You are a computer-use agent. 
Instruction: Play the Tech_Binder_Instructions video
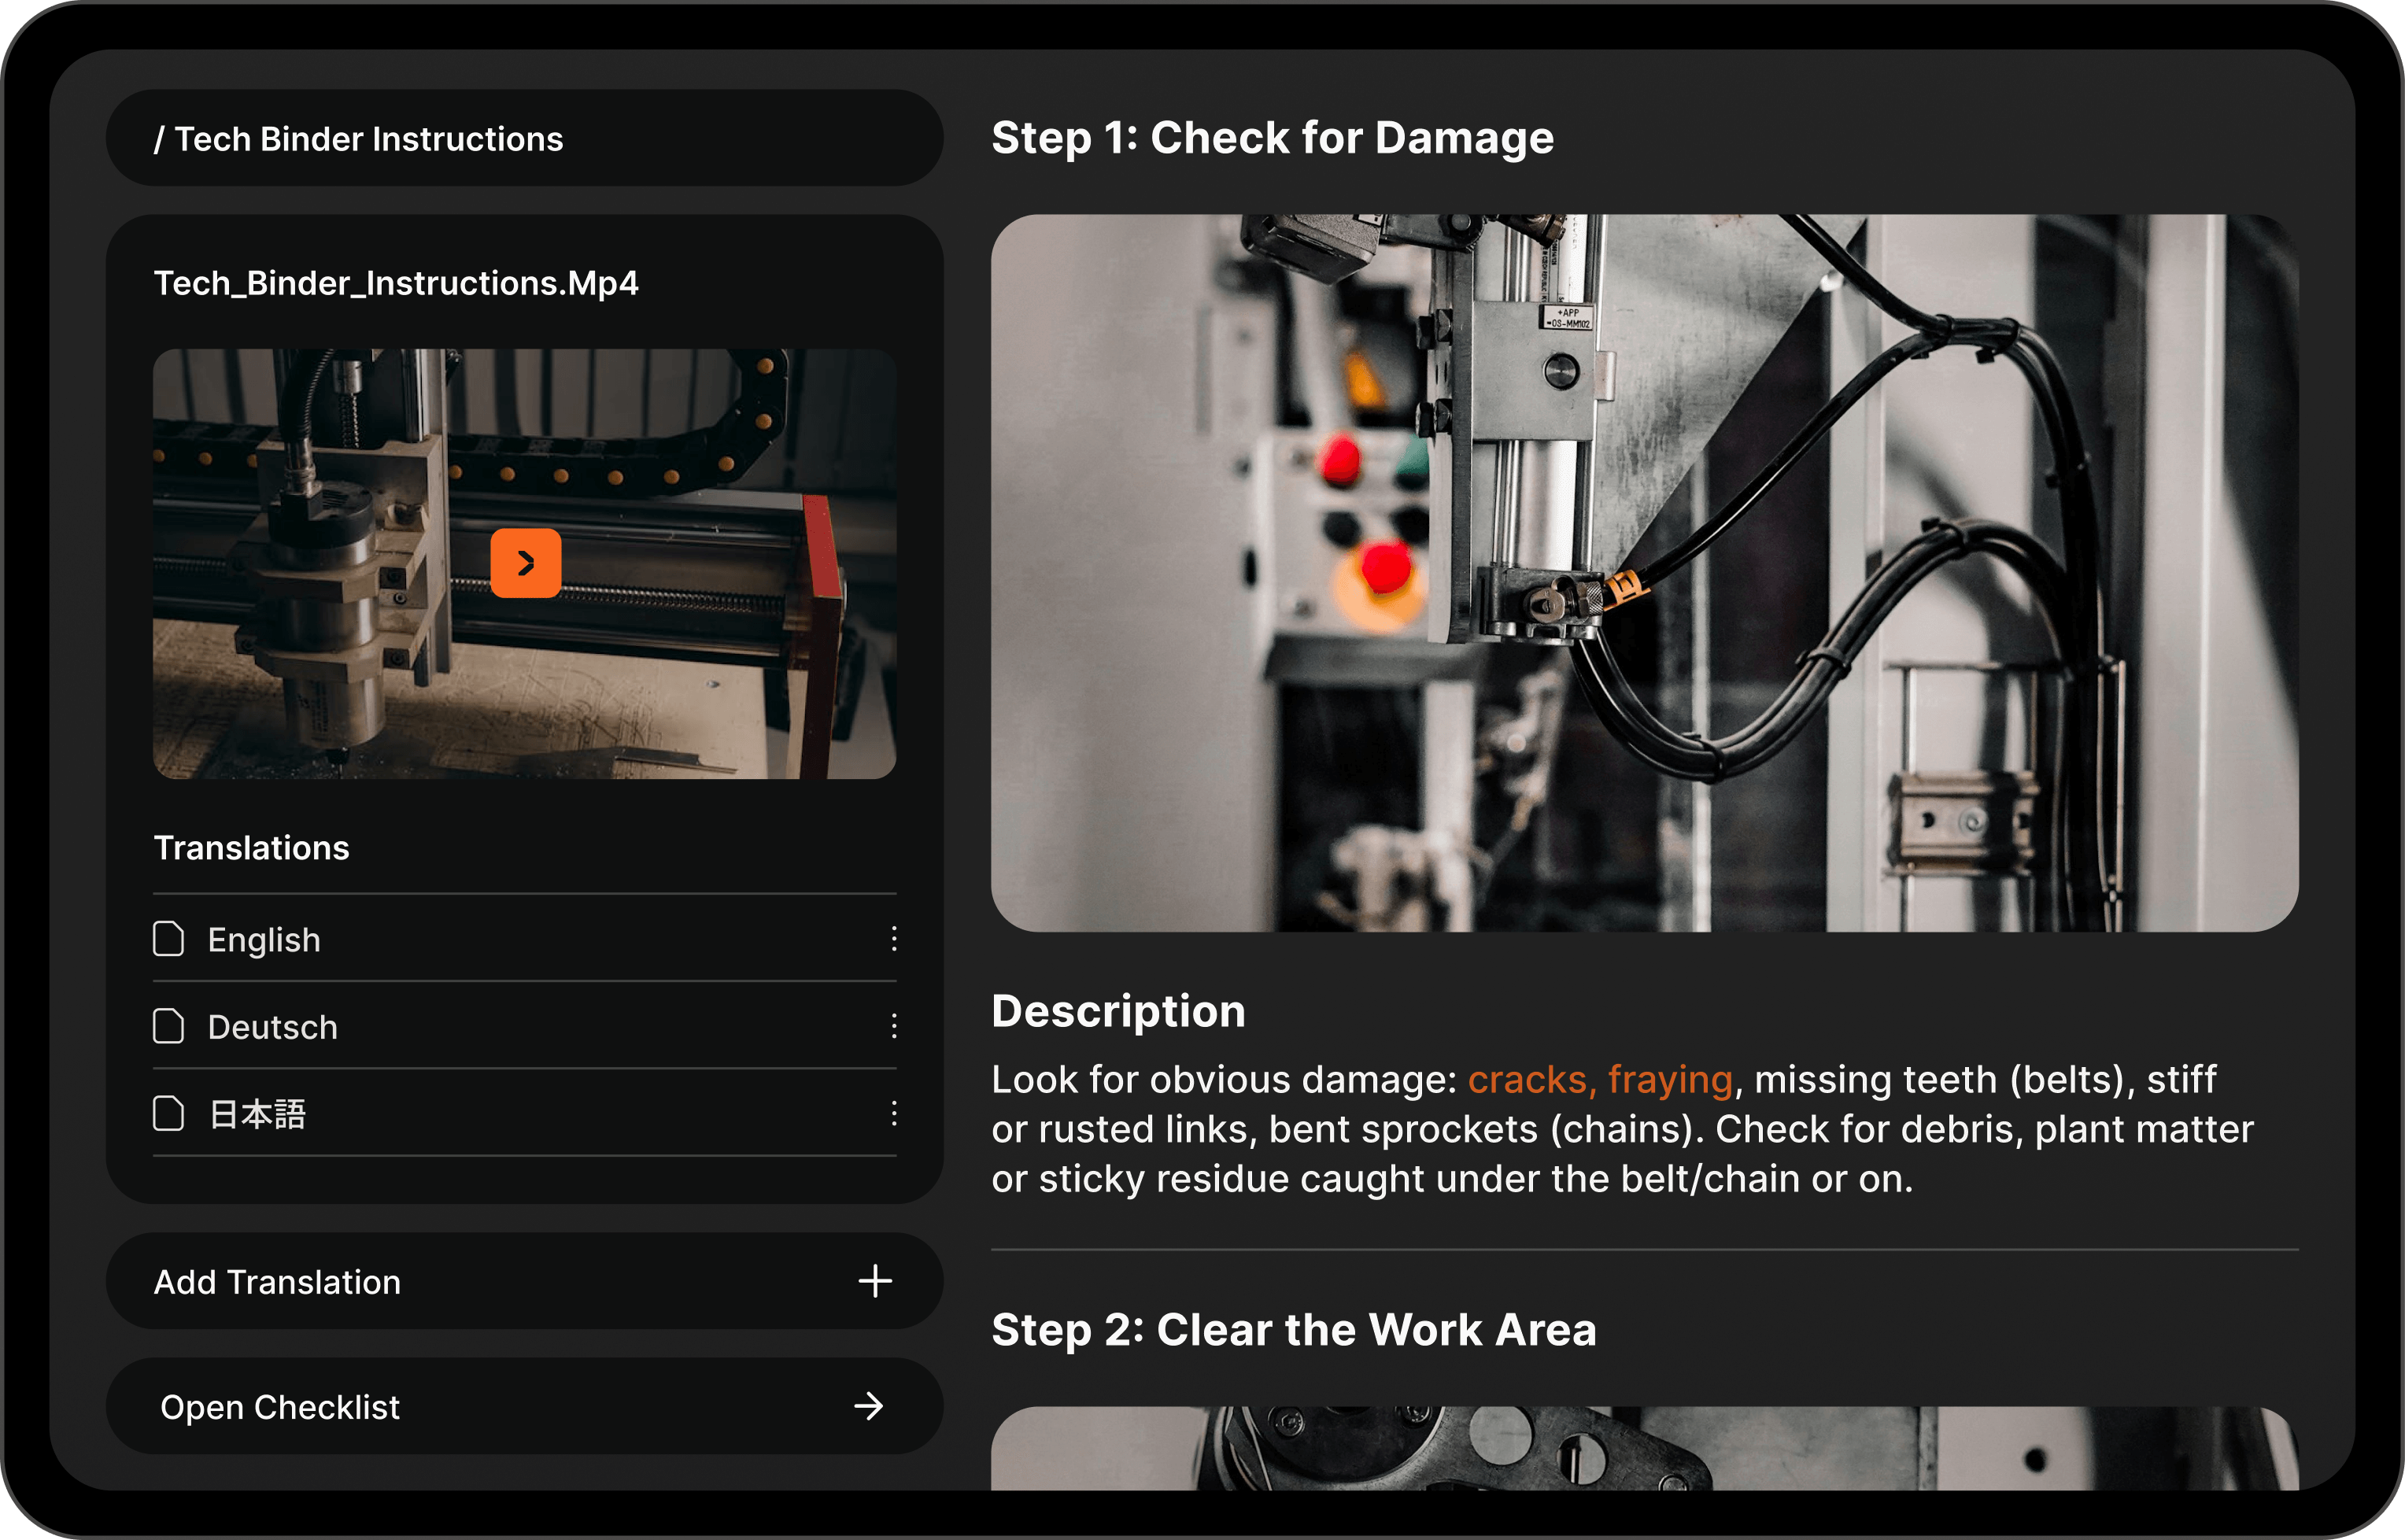(x=525, y=563)
